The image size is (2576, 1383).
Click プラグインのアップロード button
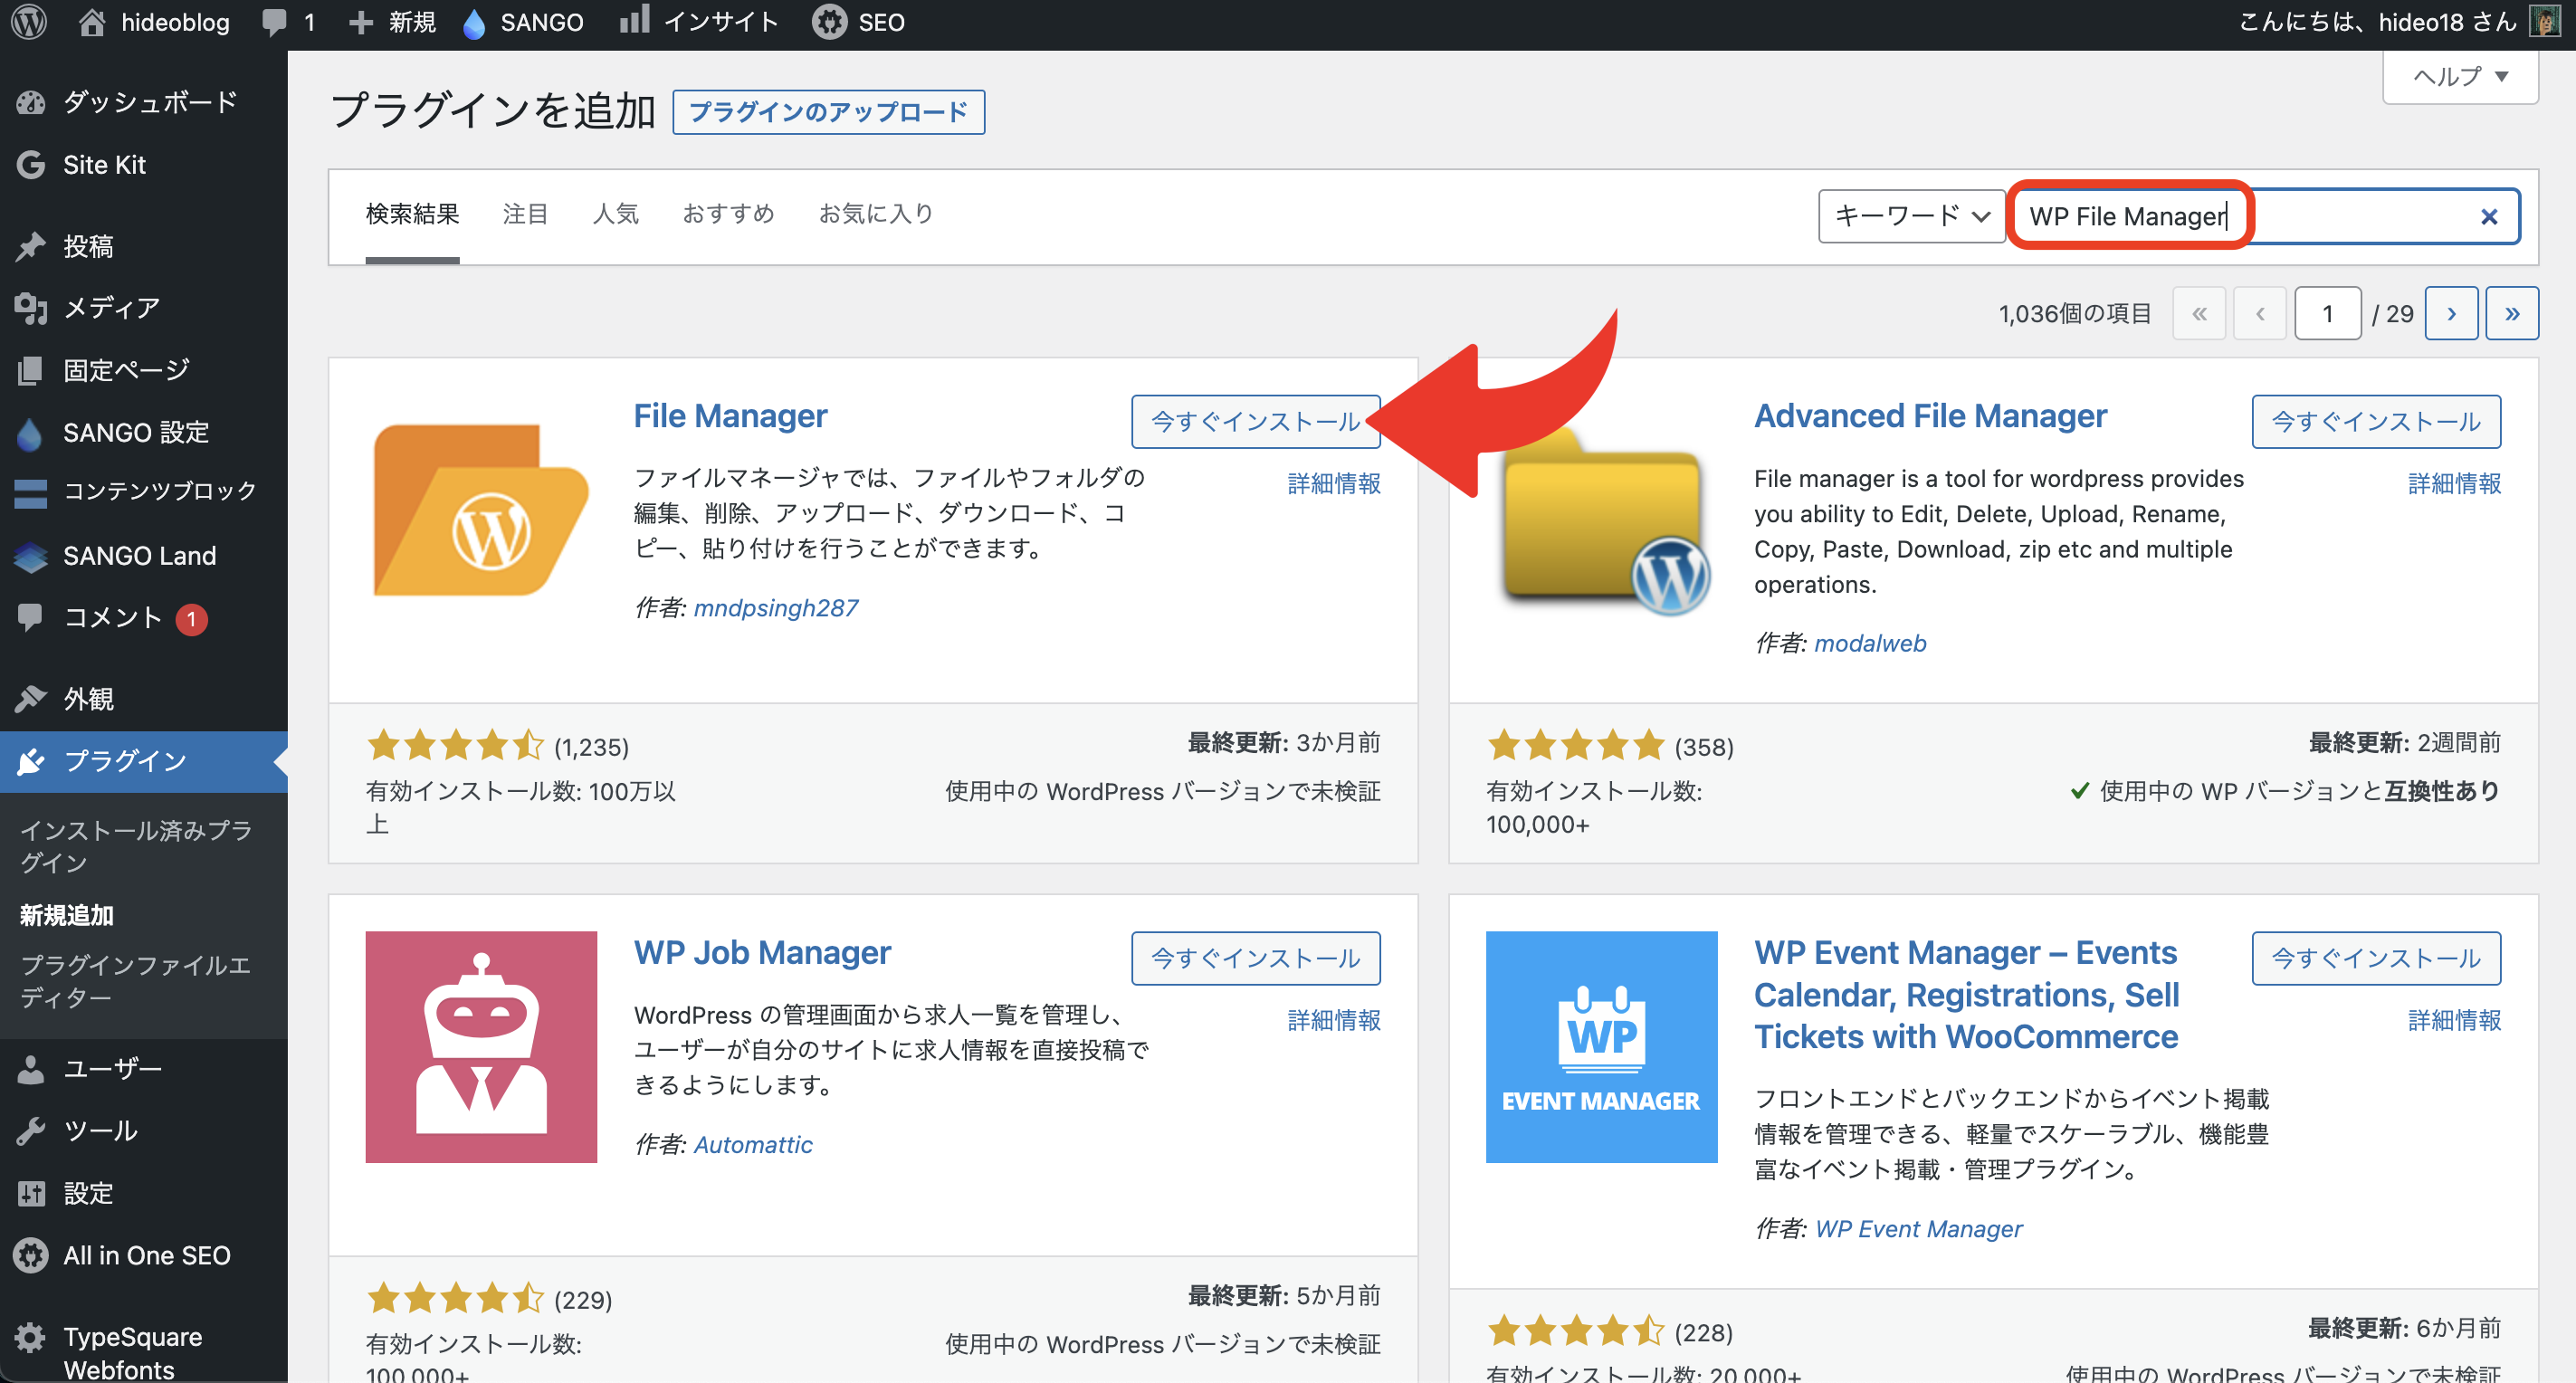pyautogui.click(x=828, y=112)
